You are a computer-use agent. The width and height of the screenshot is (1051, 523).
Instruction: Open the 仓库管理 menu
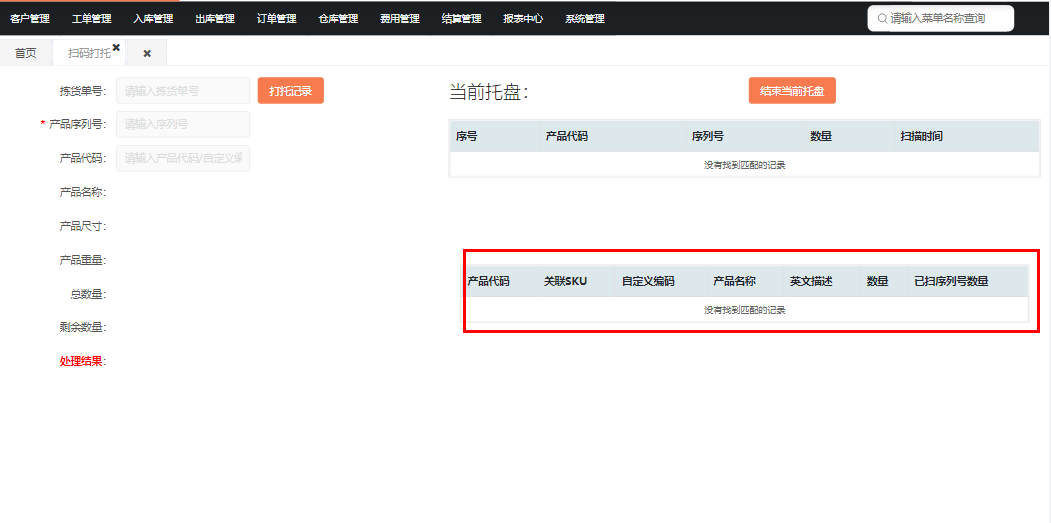338,19
